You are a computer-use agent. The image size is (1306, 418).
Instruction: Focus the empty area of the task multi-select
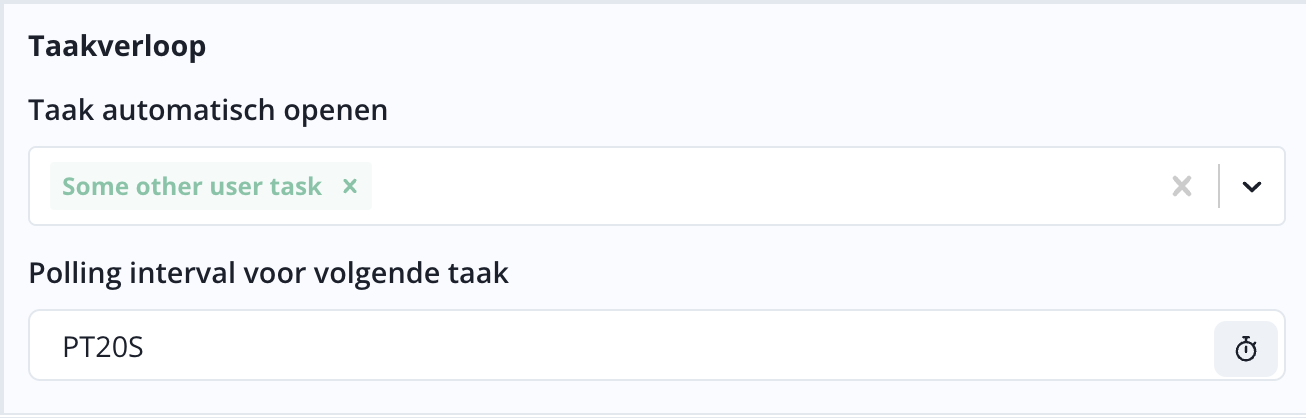point(760,186)
